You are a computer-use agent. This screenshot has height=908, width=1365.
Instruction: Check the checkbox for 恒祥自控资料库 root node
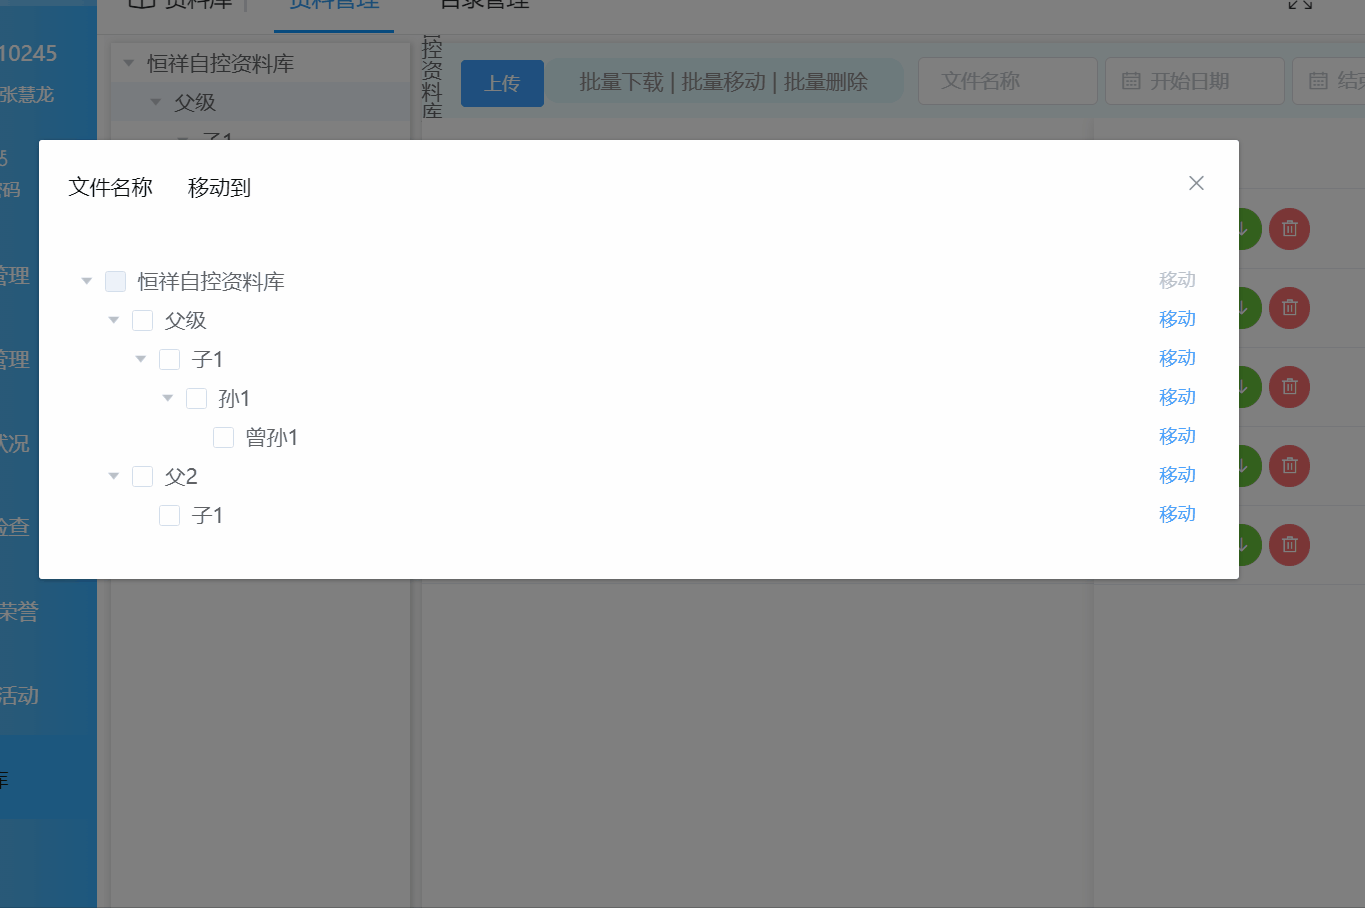coord(115,281)
